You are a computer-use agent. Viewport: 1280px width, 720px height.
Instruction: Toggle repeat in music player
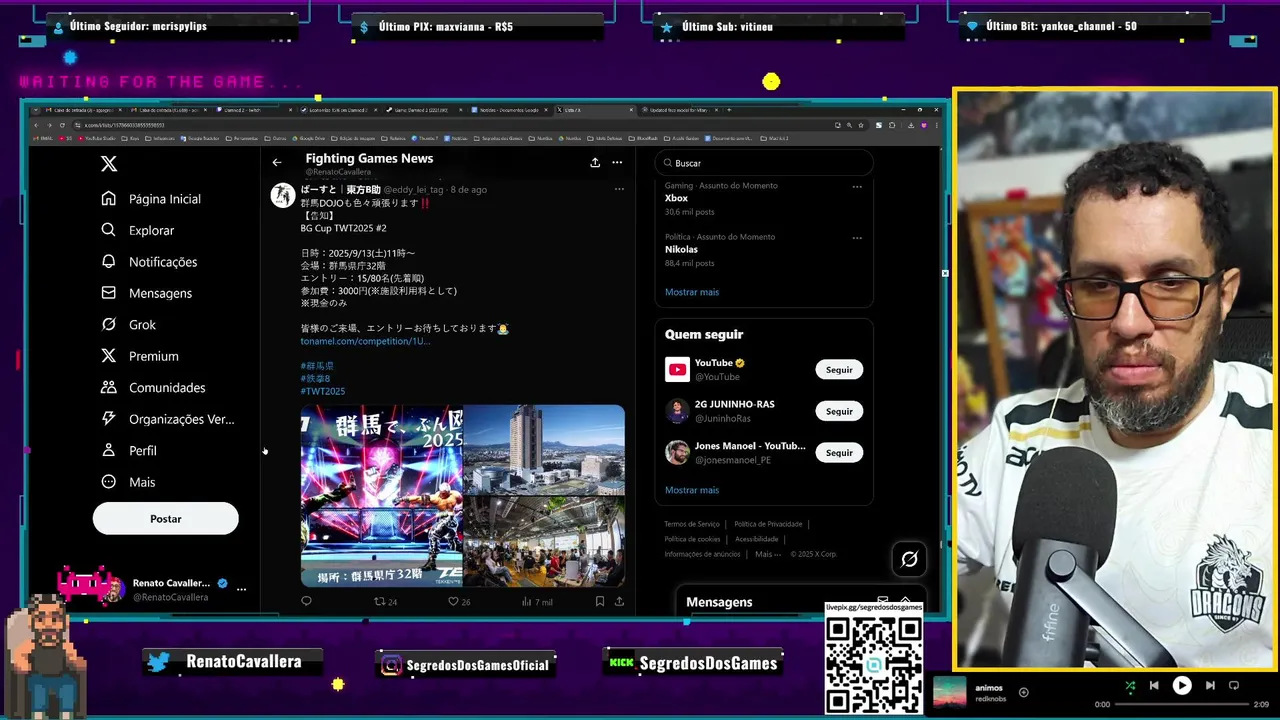(x=1234, y=686)
